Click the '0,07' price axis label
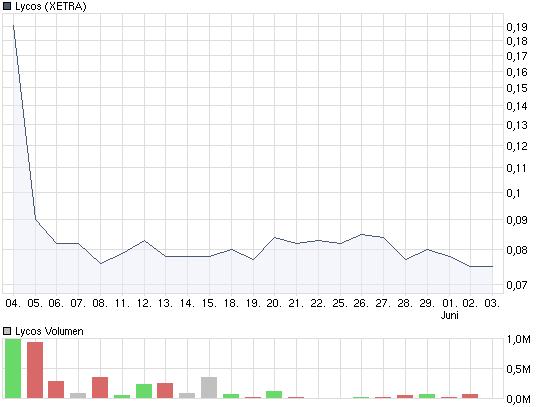545x407 pixels. tap(517, 285)
